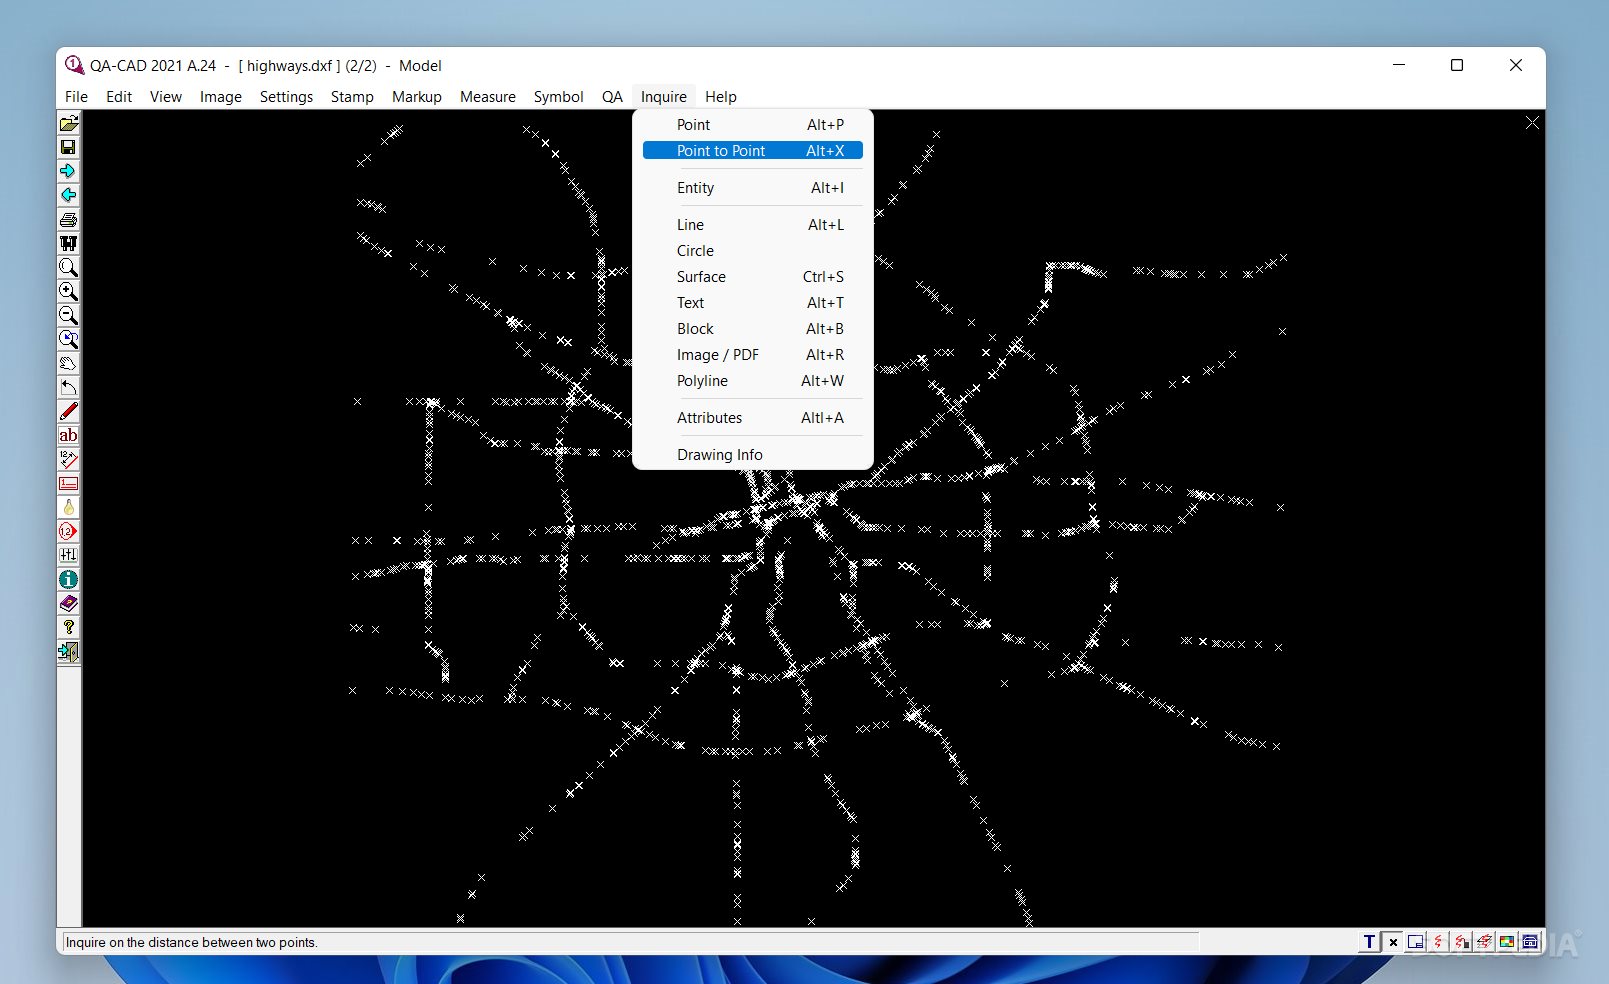
Task: Choose Polyline from Inquire menu
Action: pyautogui.click(x=753, y=381)
